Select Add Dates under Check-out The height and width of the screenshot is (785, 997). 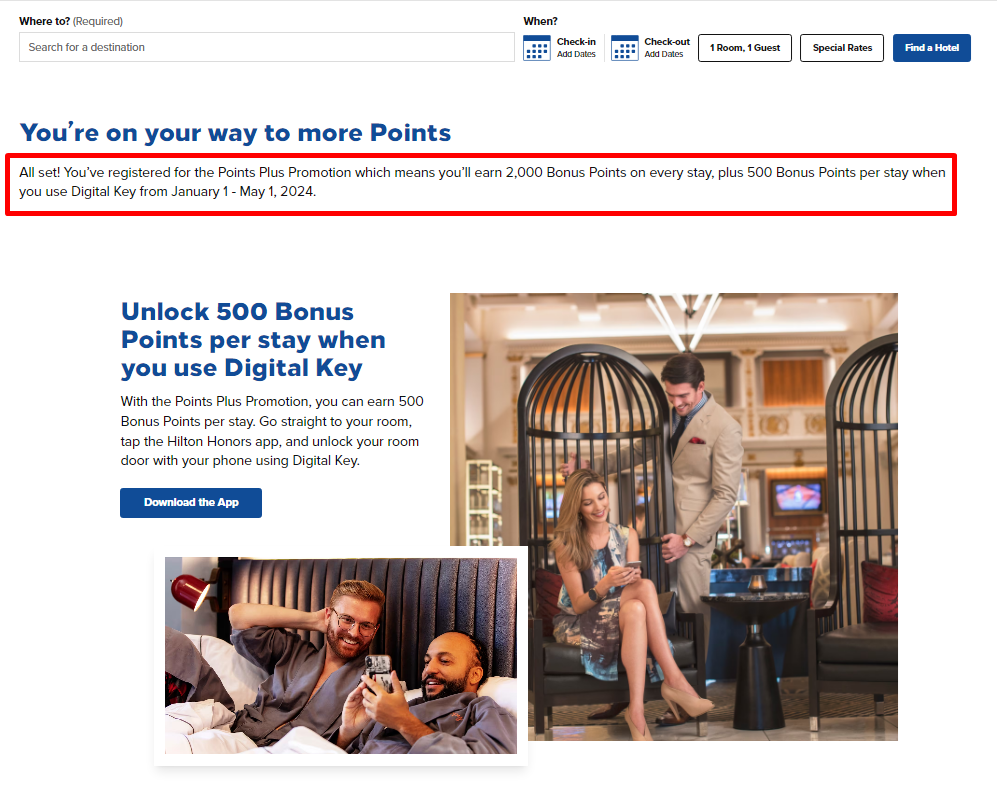[x=664, y=55]
